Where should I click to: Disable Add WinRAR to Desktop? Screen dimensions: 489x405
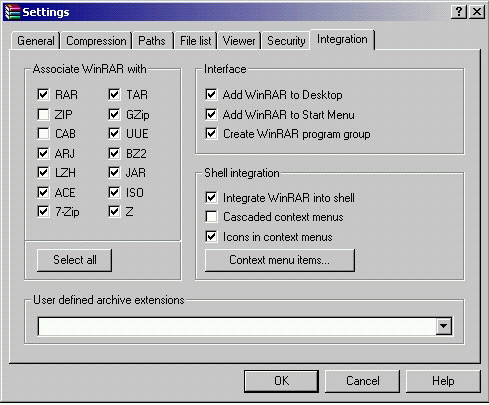[x=211, y=94]
